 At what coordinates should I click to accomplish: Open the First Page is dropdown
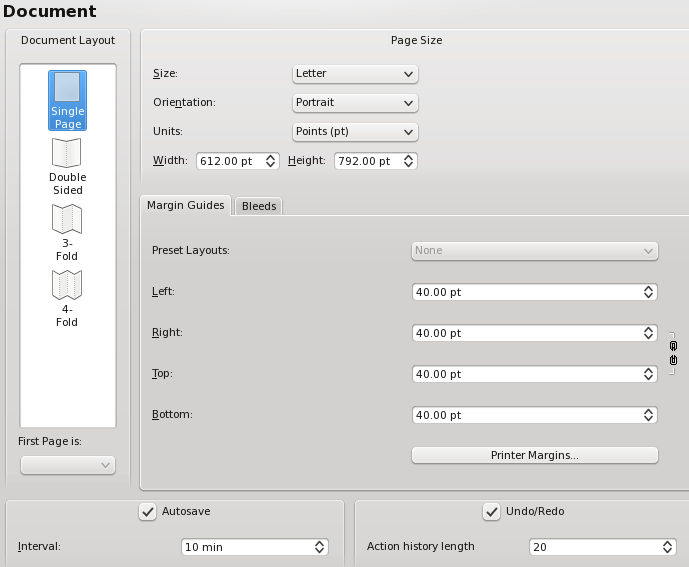[68, 465]
